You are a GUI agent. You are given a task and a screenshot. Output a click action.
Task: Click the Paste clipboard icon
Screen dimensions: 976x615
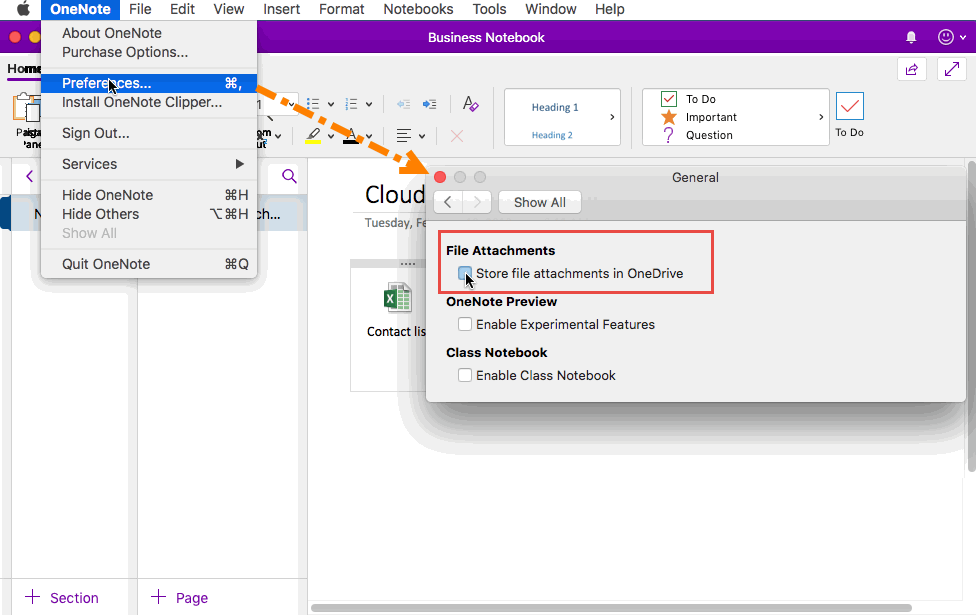[26, 107]
